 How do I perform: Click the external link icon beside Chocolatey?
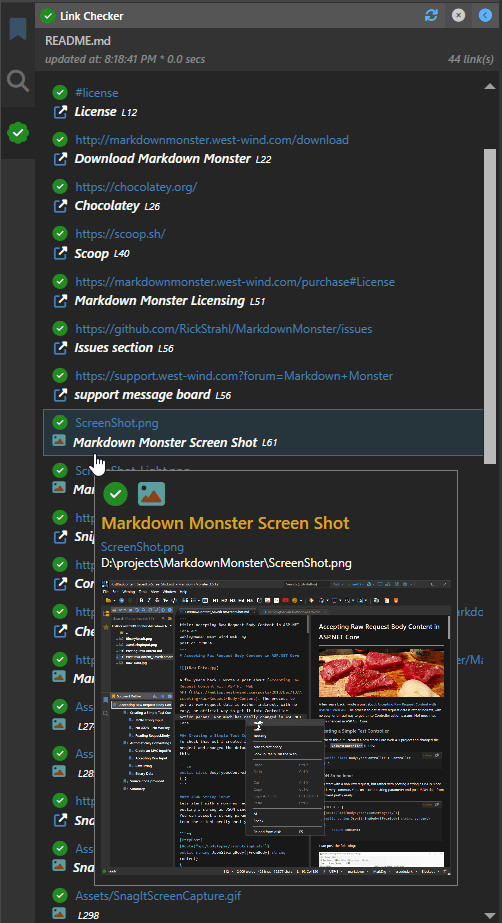pos(60,206)
